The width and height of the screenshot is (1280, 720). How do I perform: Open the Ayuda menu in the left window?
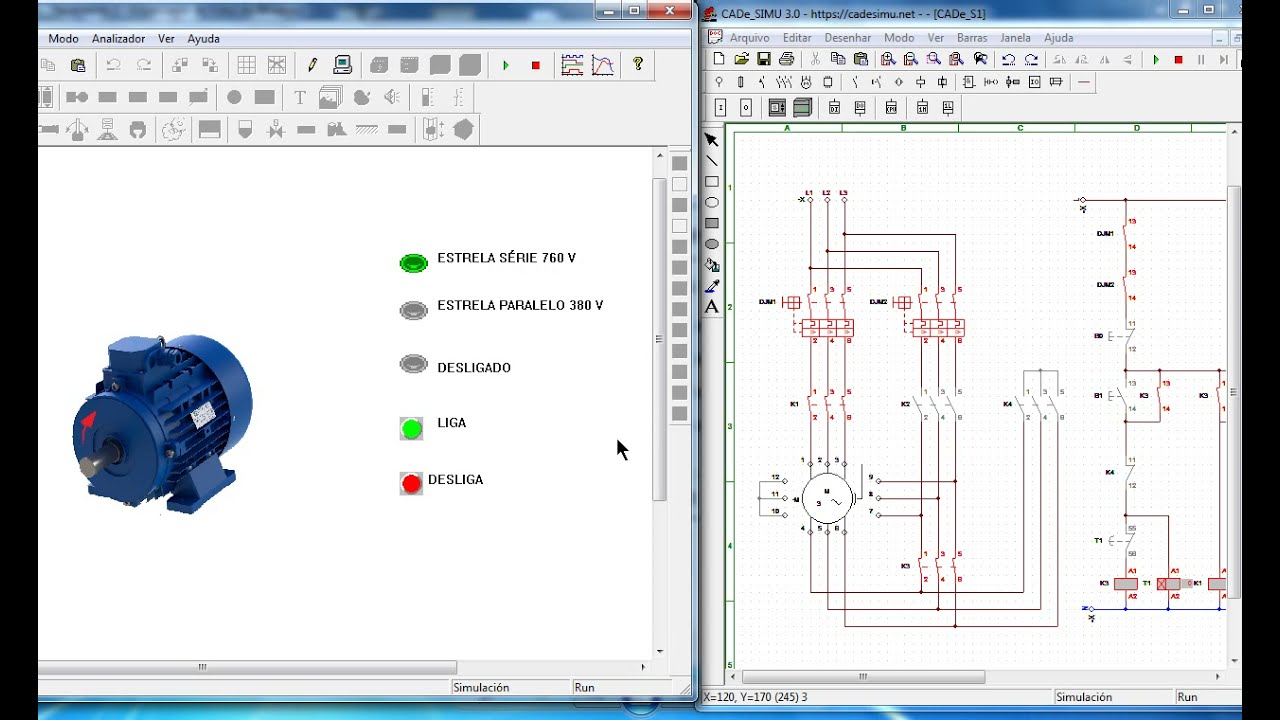pyautogui.click(x=203, y=38)
